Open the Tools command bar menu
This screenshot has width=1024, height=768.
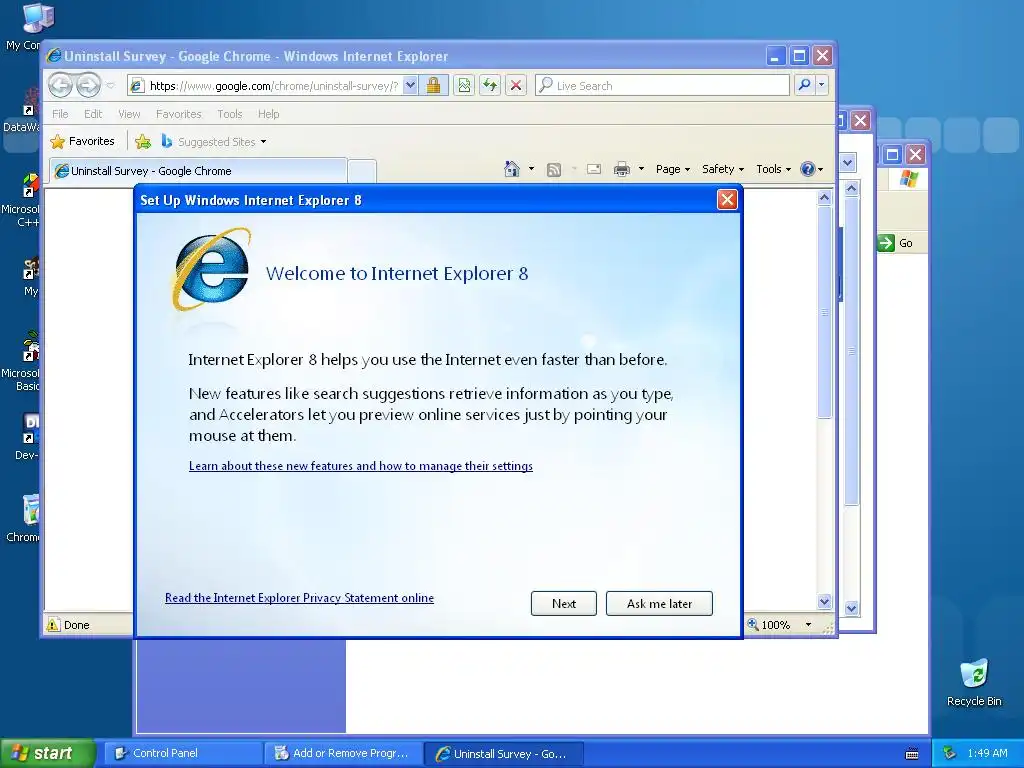773,169
